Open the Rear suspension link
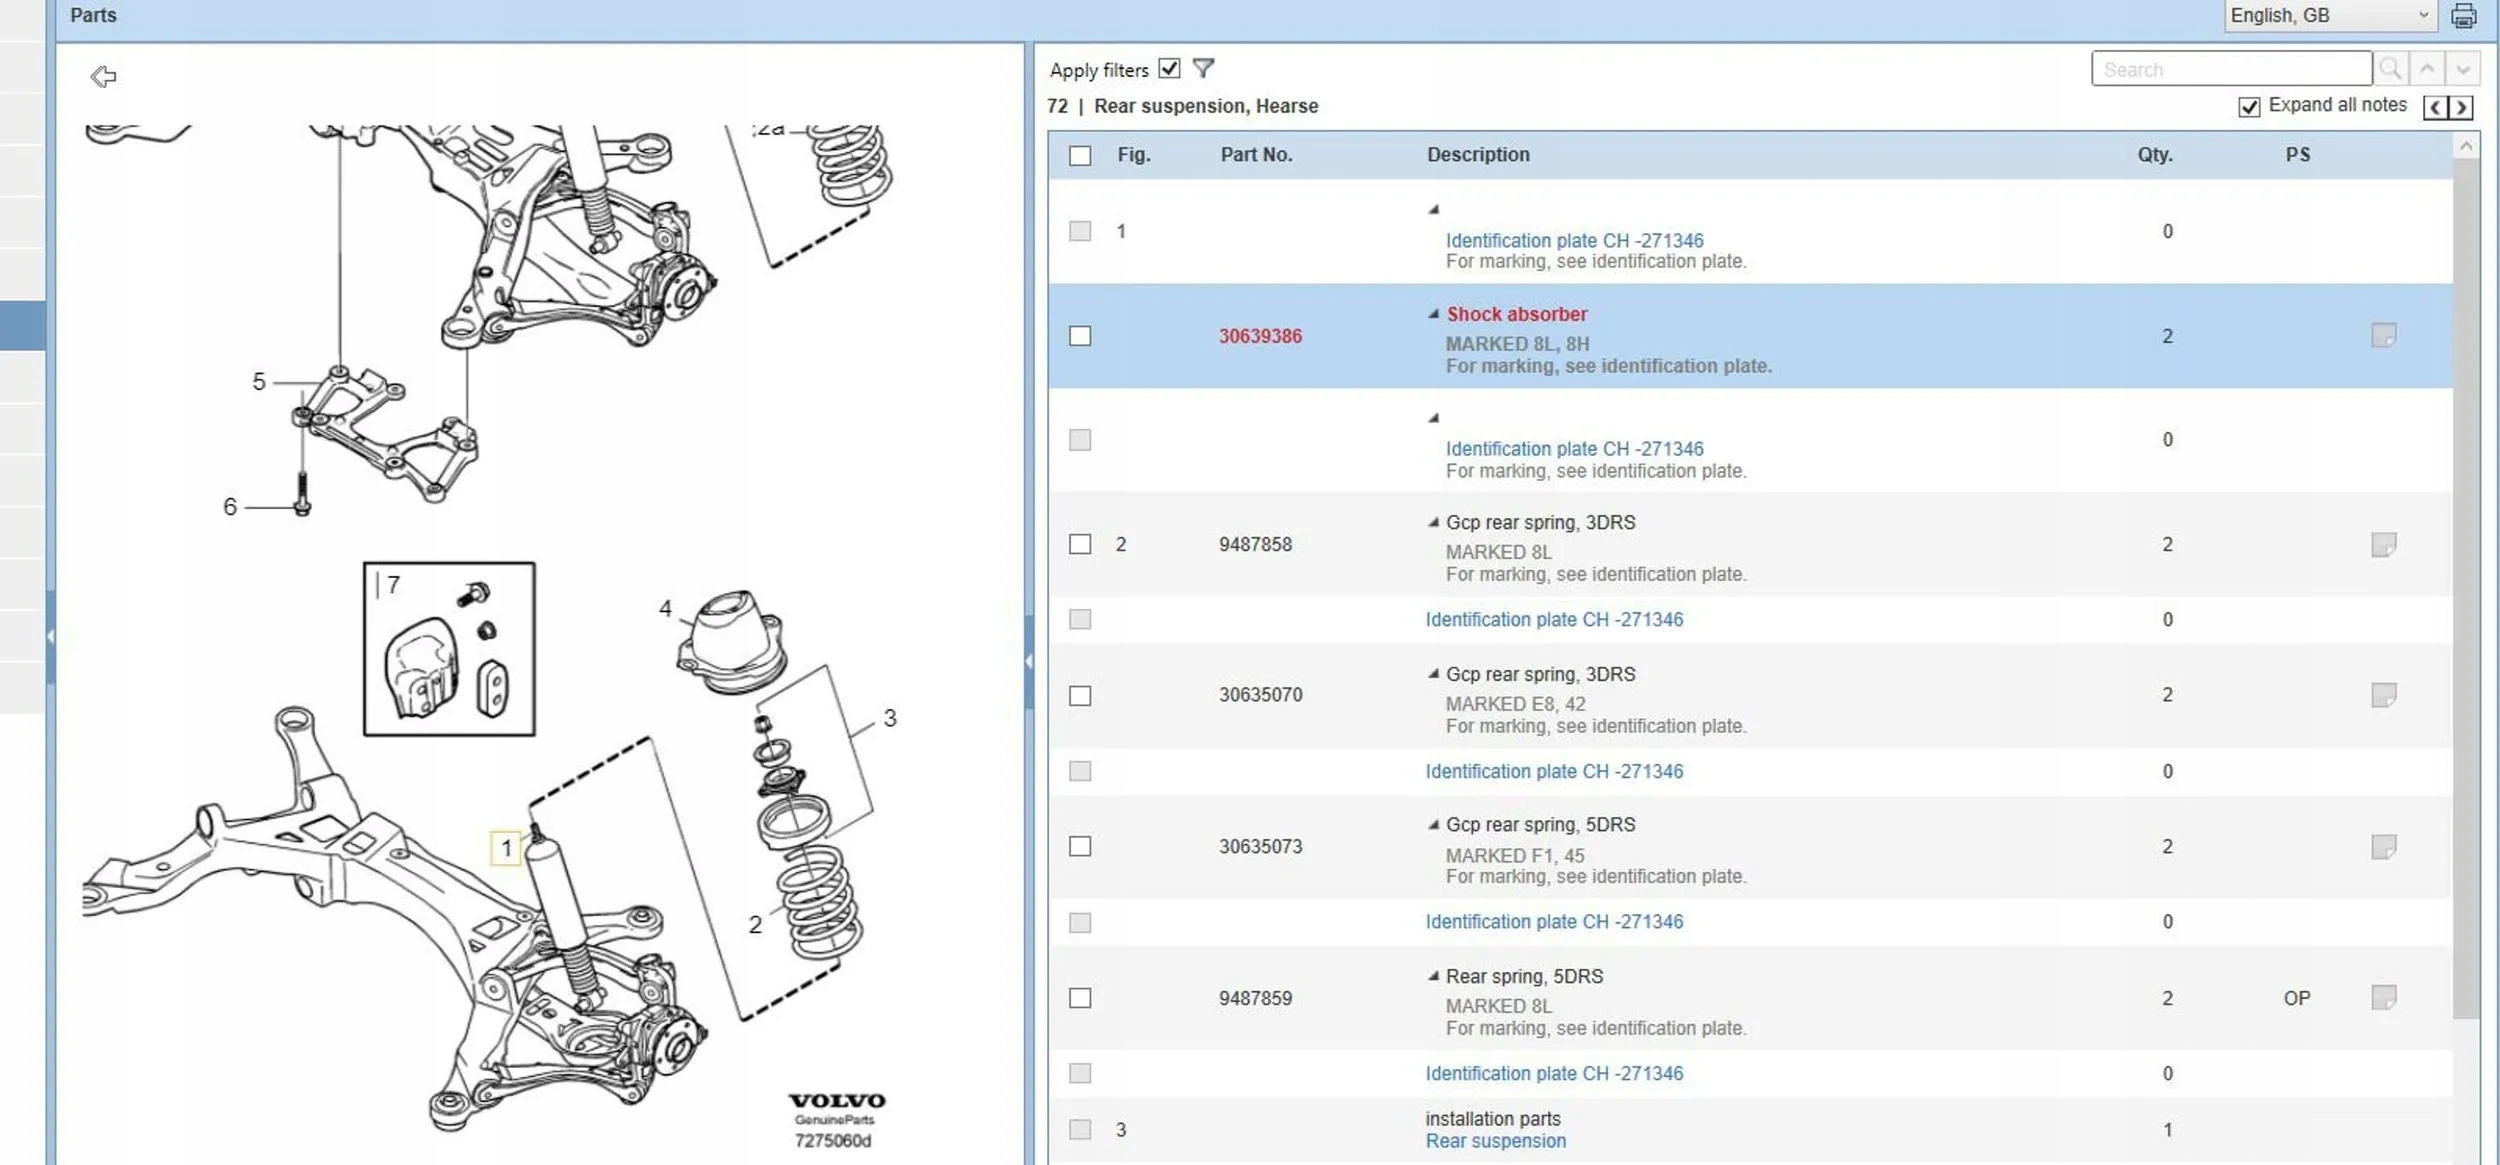 (x=1495, y=1141)
